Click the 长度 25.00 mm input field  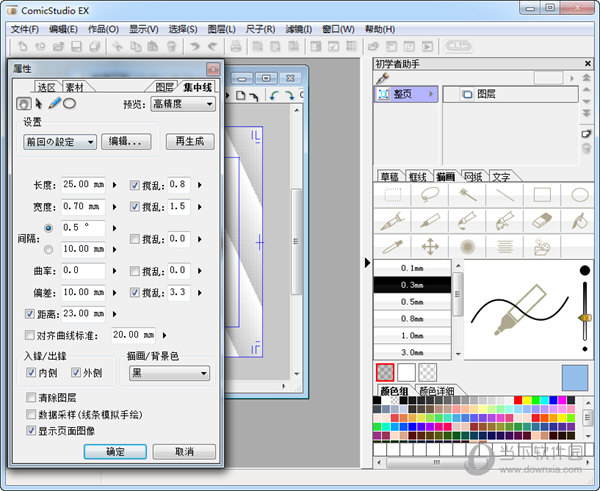pos(83,185)
